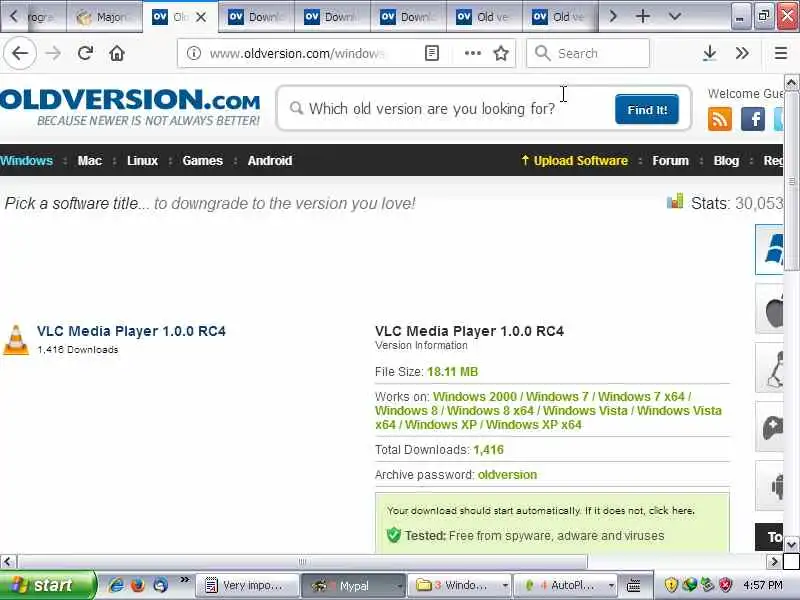800x600 pixels.
Task: Click the vertical scrollbar up arrow
Action: (791, 82)
